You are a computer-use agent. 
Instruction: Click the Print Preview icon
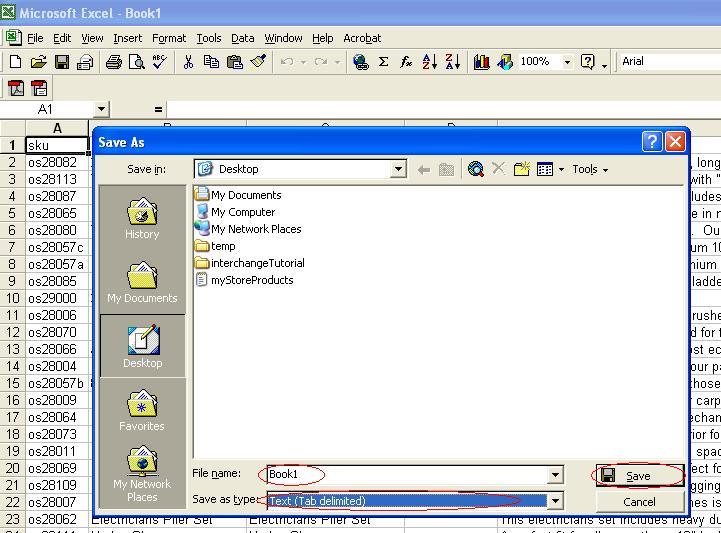tap(137, 62)
